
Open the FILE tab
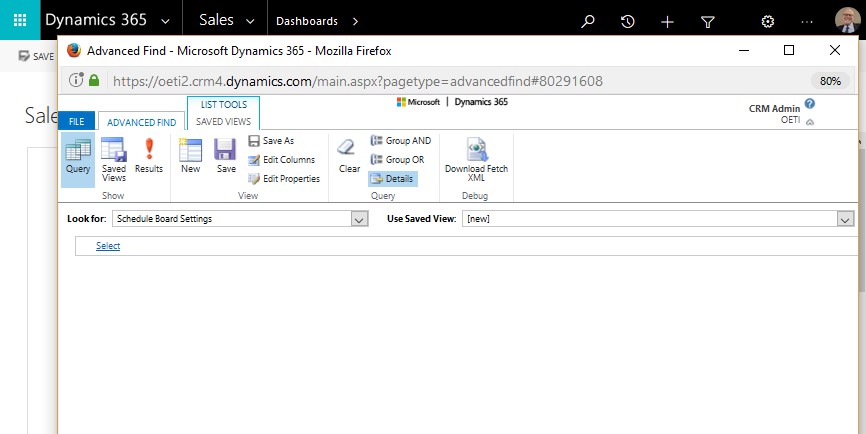tap(77, 121)
